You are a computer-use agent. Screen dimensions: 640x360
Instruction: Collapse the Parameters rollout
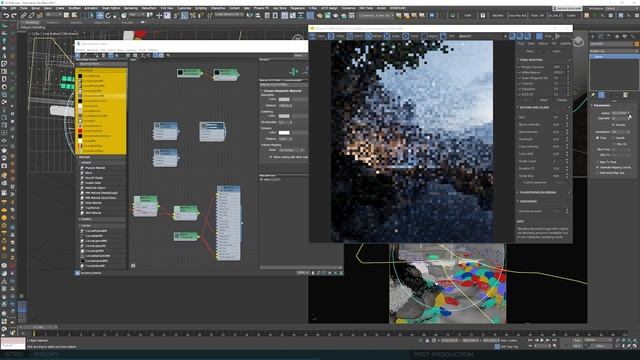click(x=602, y=105)
